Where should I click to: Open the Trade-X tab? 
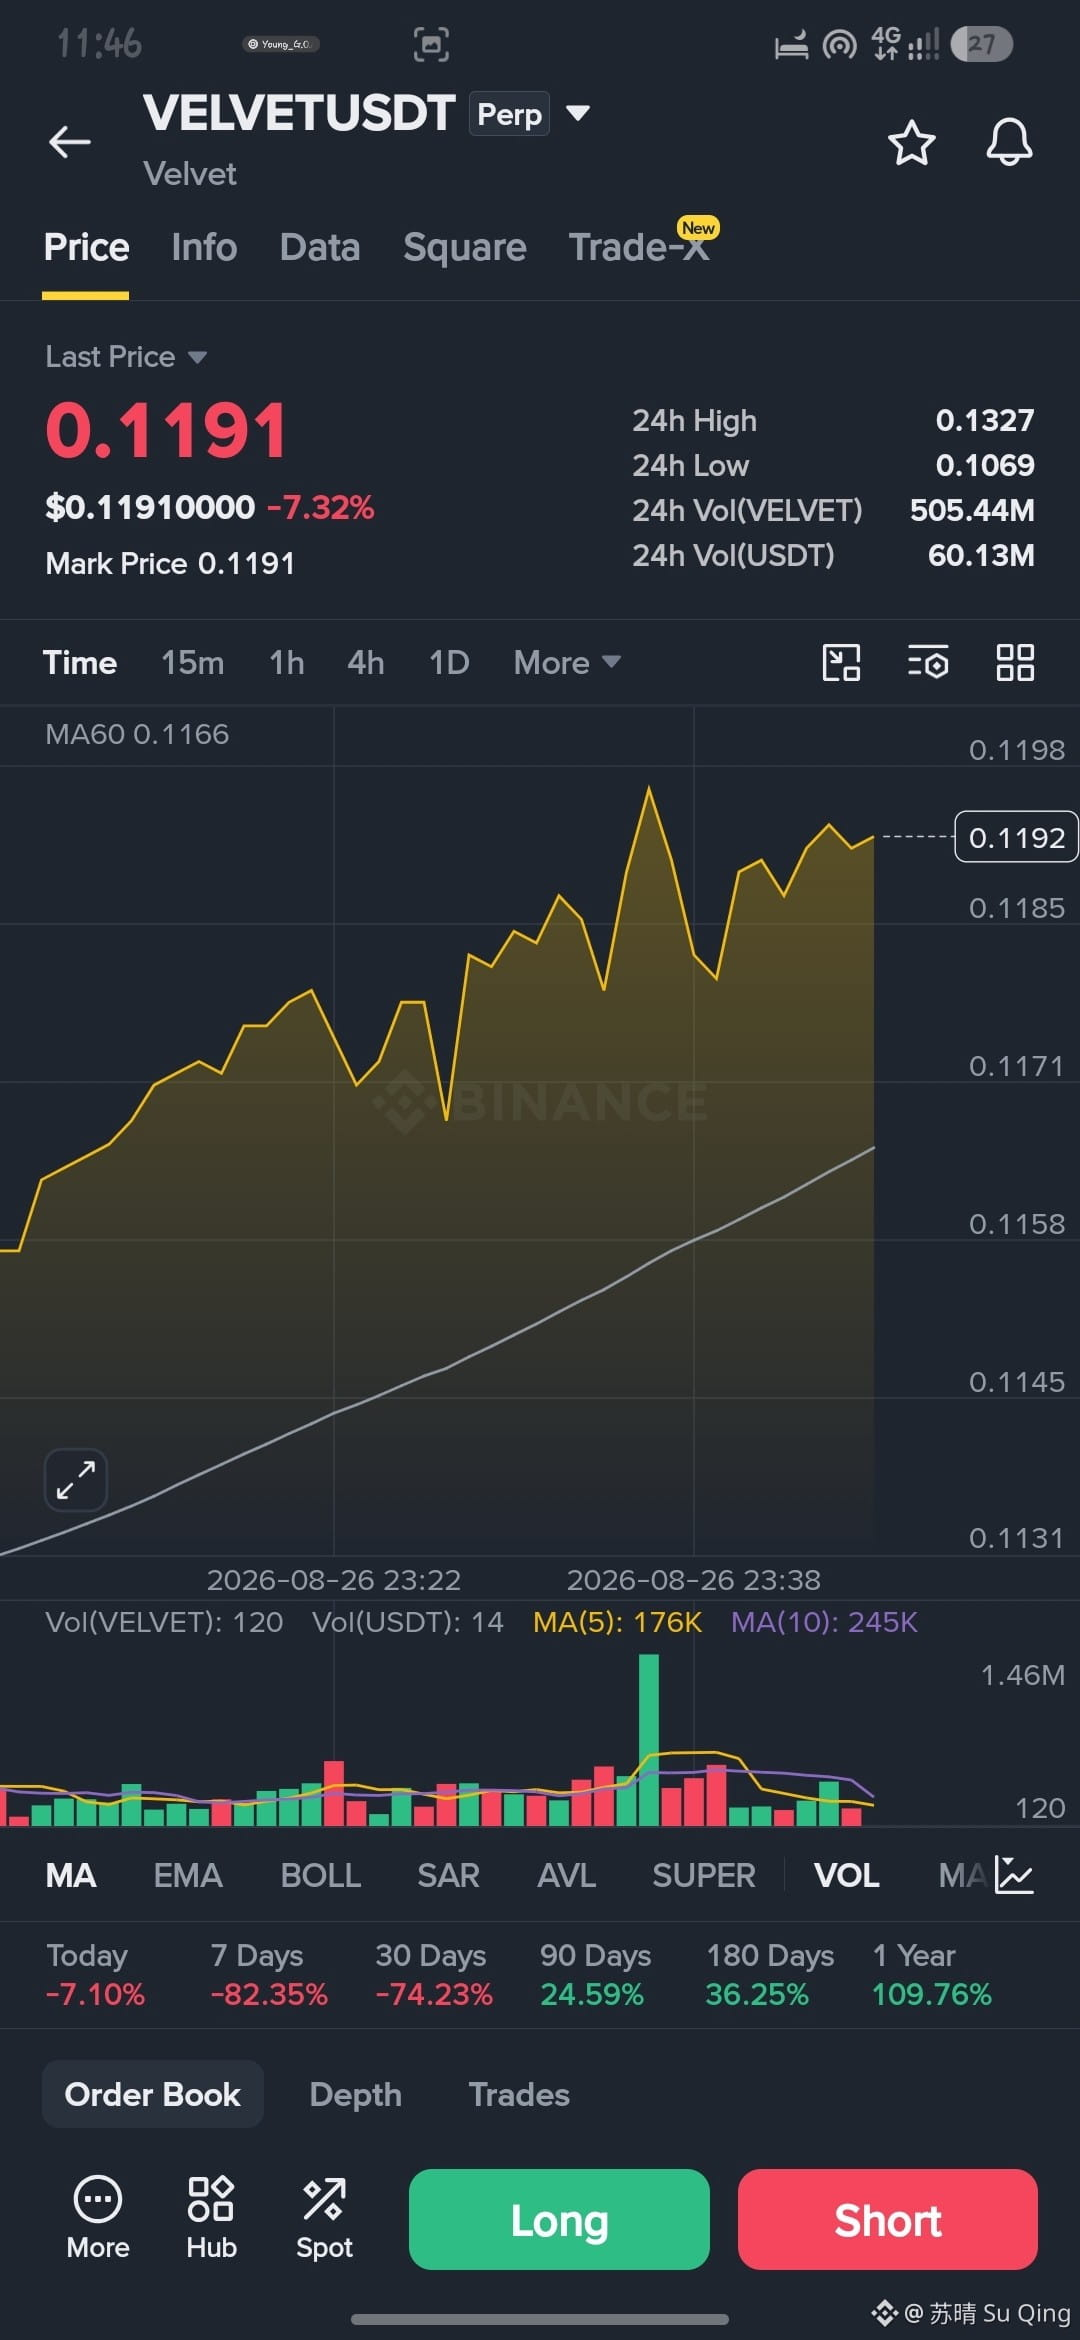640,247
